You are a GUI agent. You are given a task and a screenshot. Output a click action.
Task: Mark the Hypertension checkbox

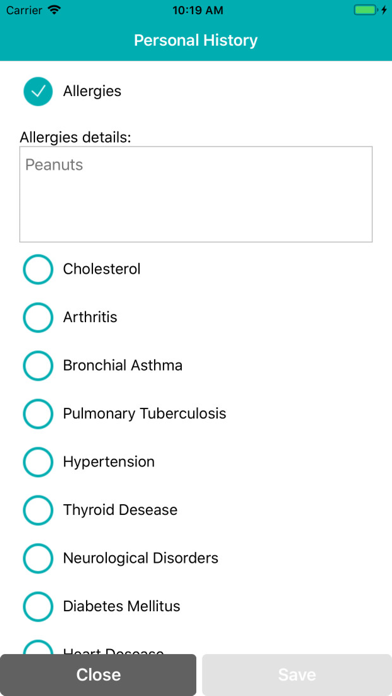(38, 462)
